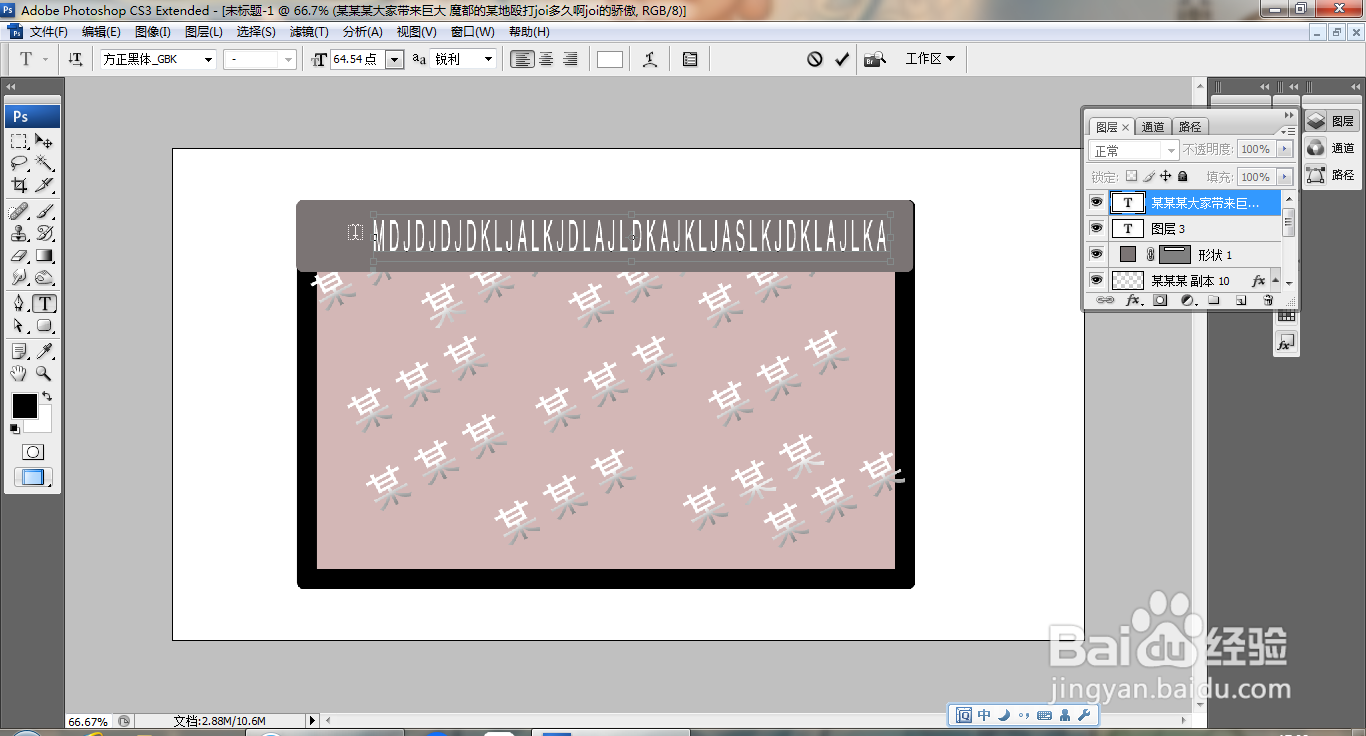Select the Slice tool
Screen dimensions: 1366x736
click(44, 185)
